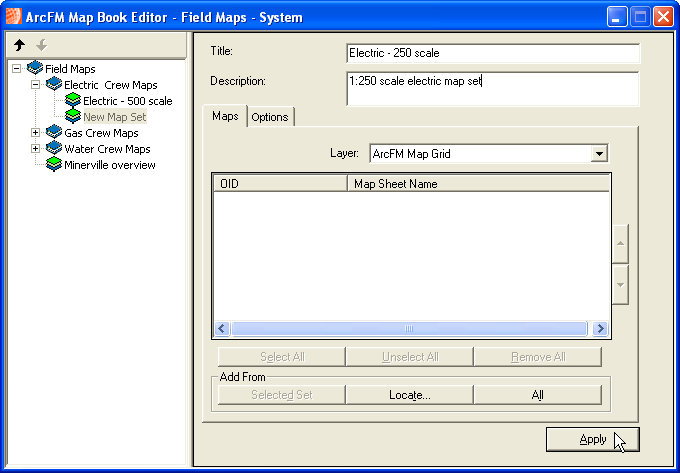Click the horizontal scrollbar thumb in map list
The width and height of the screenshot is (680, 473).
409,329
